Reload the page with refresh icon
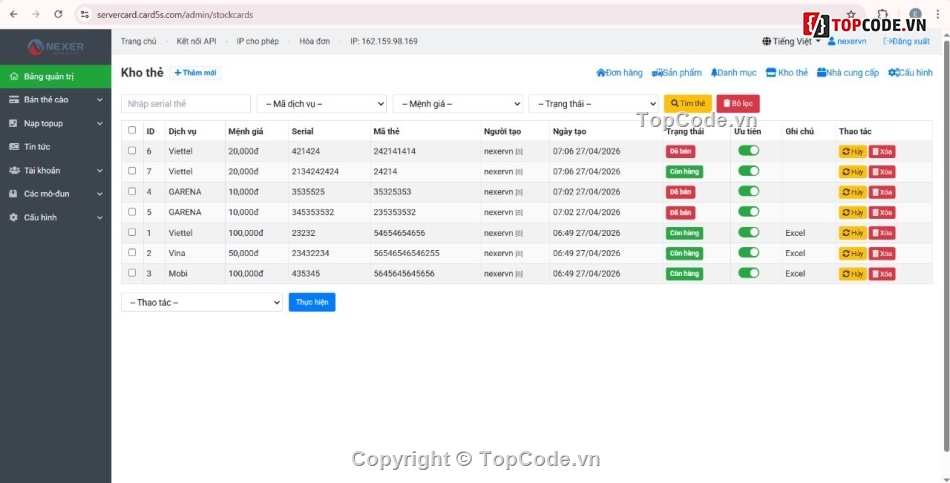Image resolution: width=950 pixels, height=483 pixels. [x=58, y=14]
